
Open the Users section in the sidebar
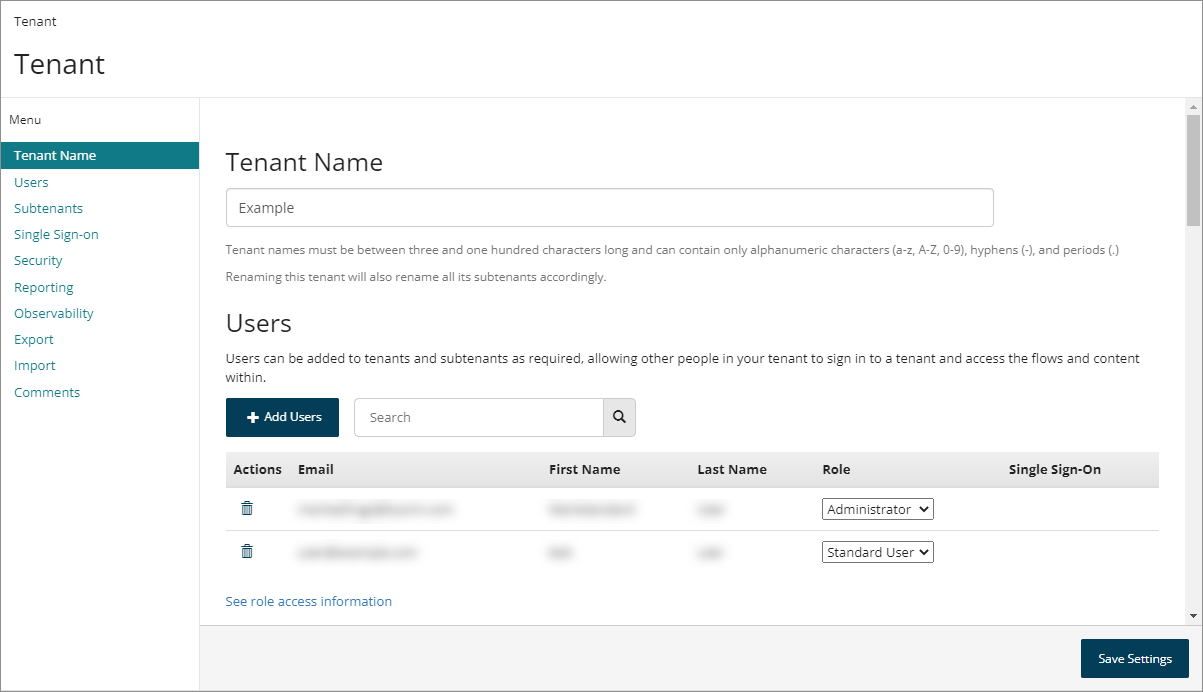coord(31,181)
